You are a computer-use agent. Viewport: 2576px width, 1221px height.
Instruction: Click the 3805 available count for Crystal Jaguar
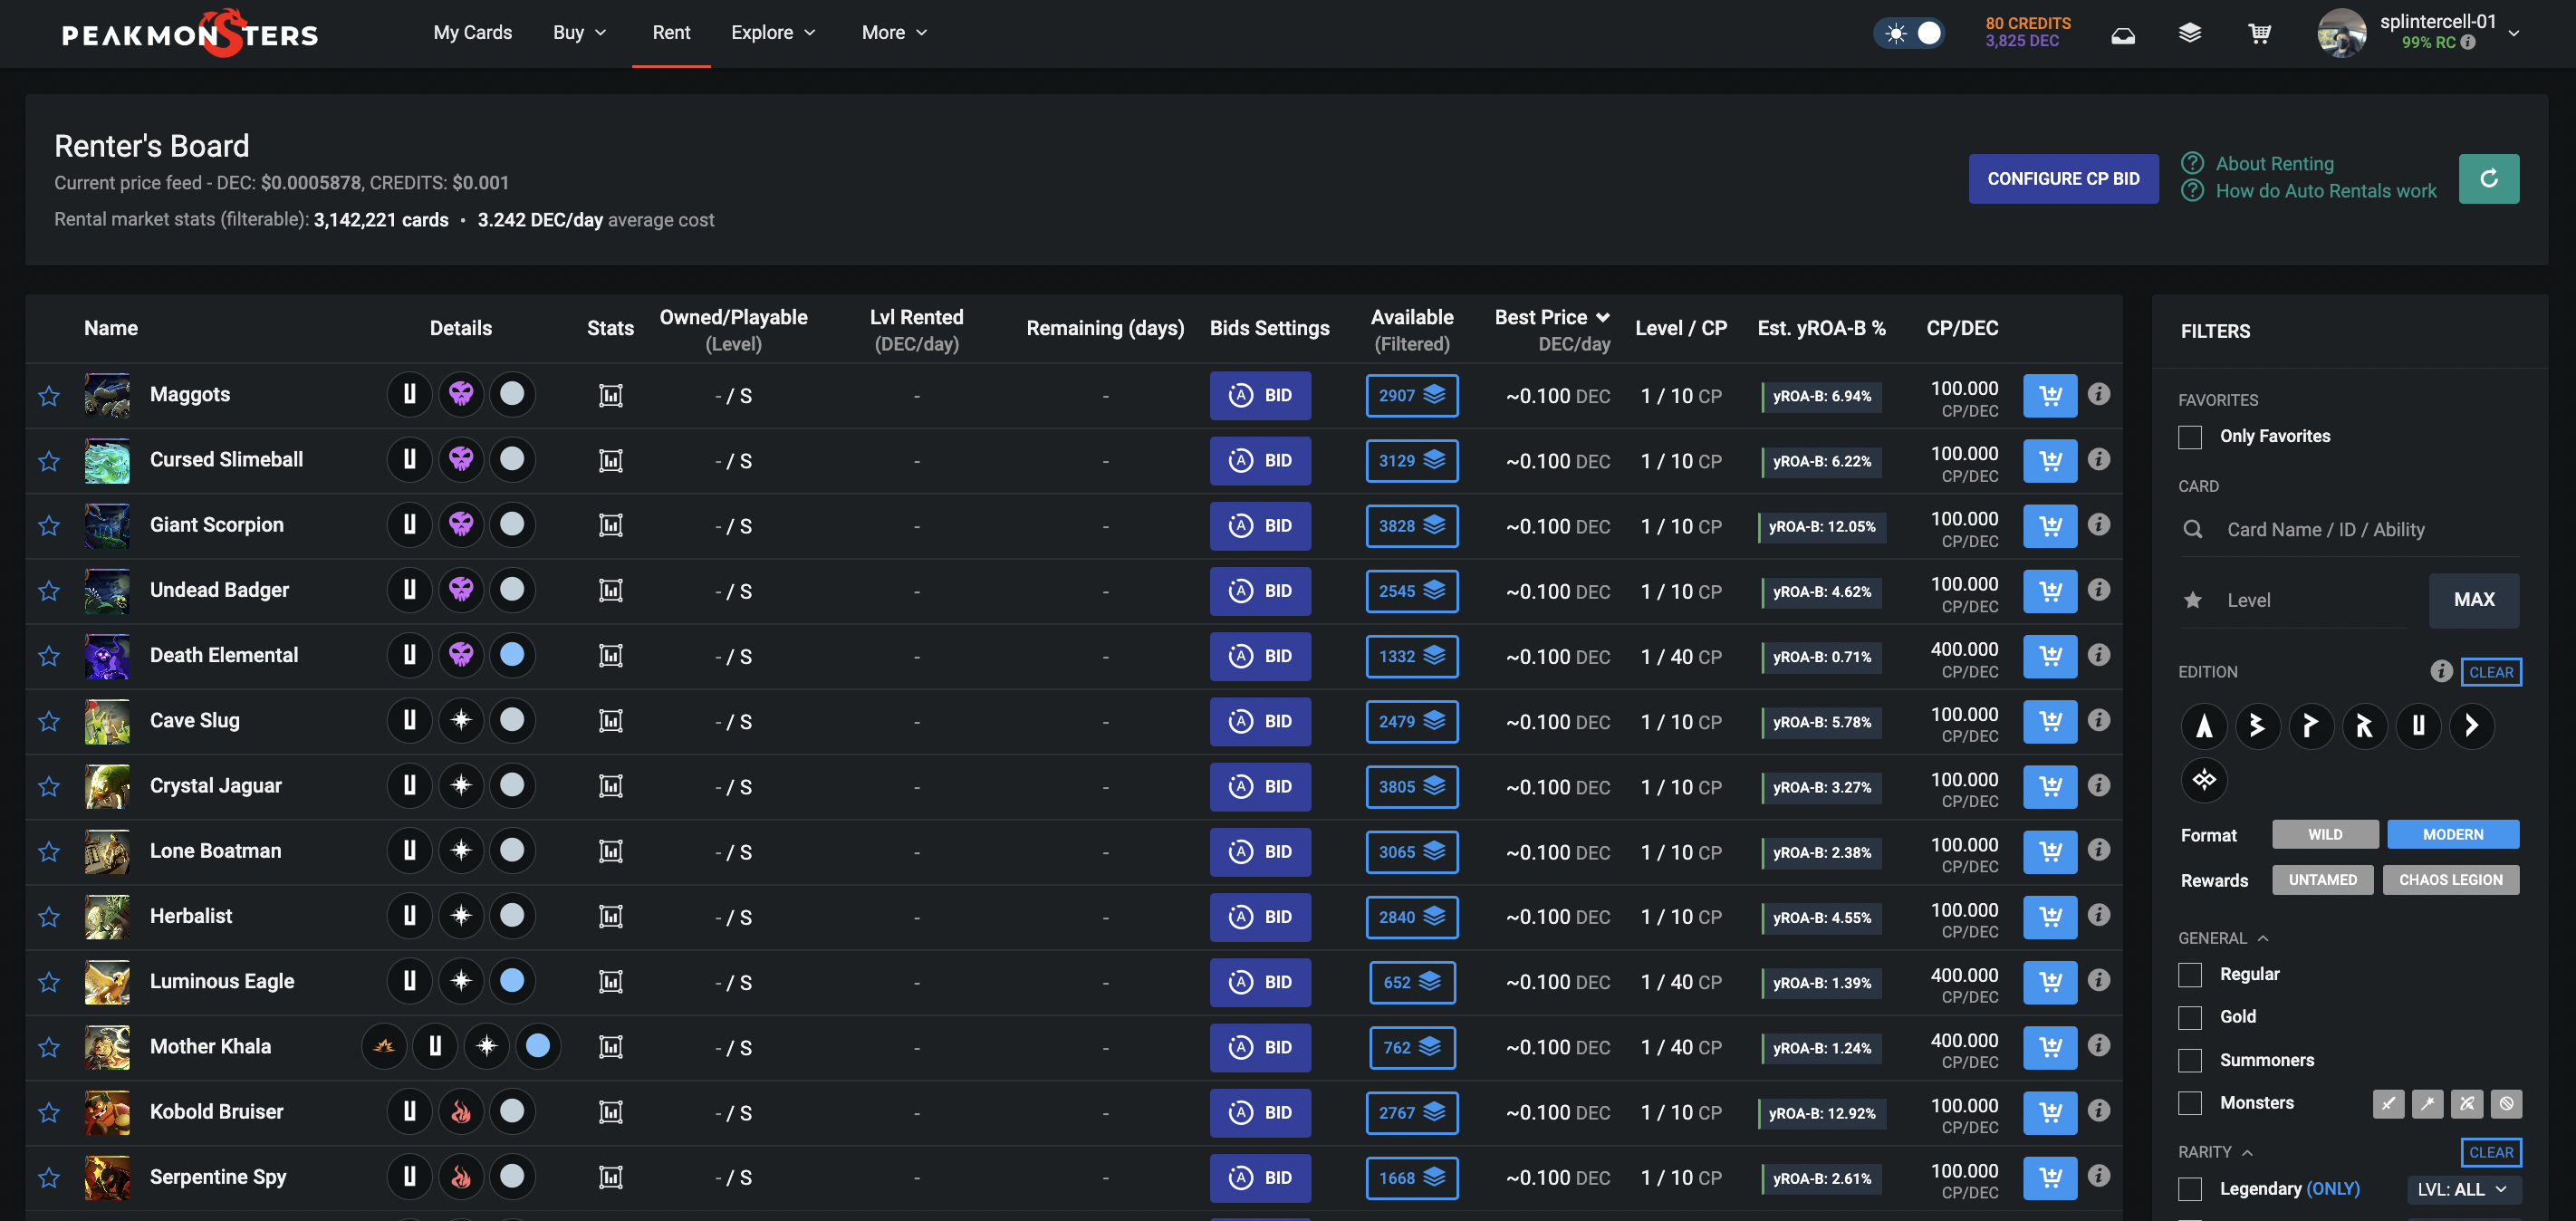click(x=1411, y=787)
